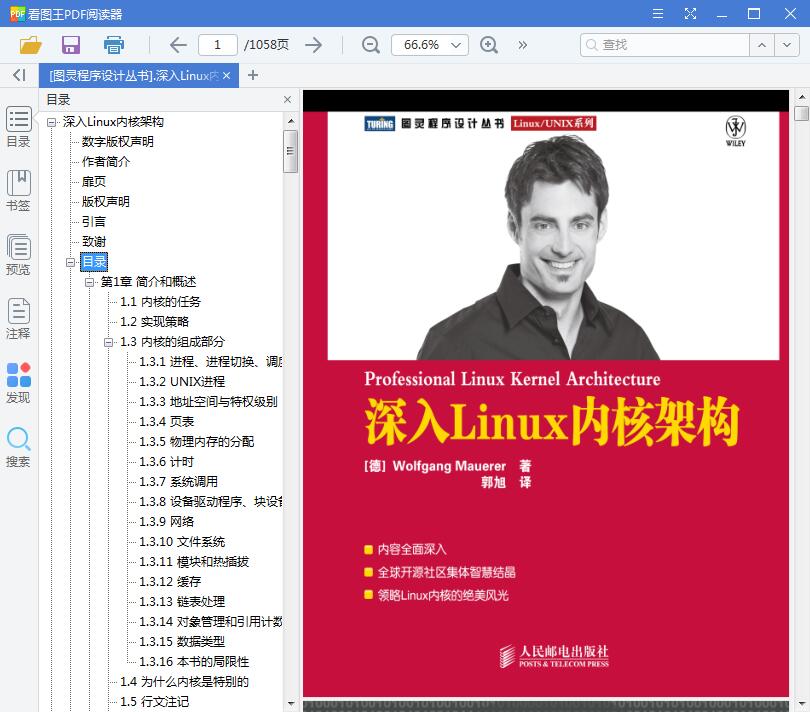Screen dimensions: 810x712
Task: Save the document with the floppy icon
Action: pyautogui.click(x=71, y=45)
